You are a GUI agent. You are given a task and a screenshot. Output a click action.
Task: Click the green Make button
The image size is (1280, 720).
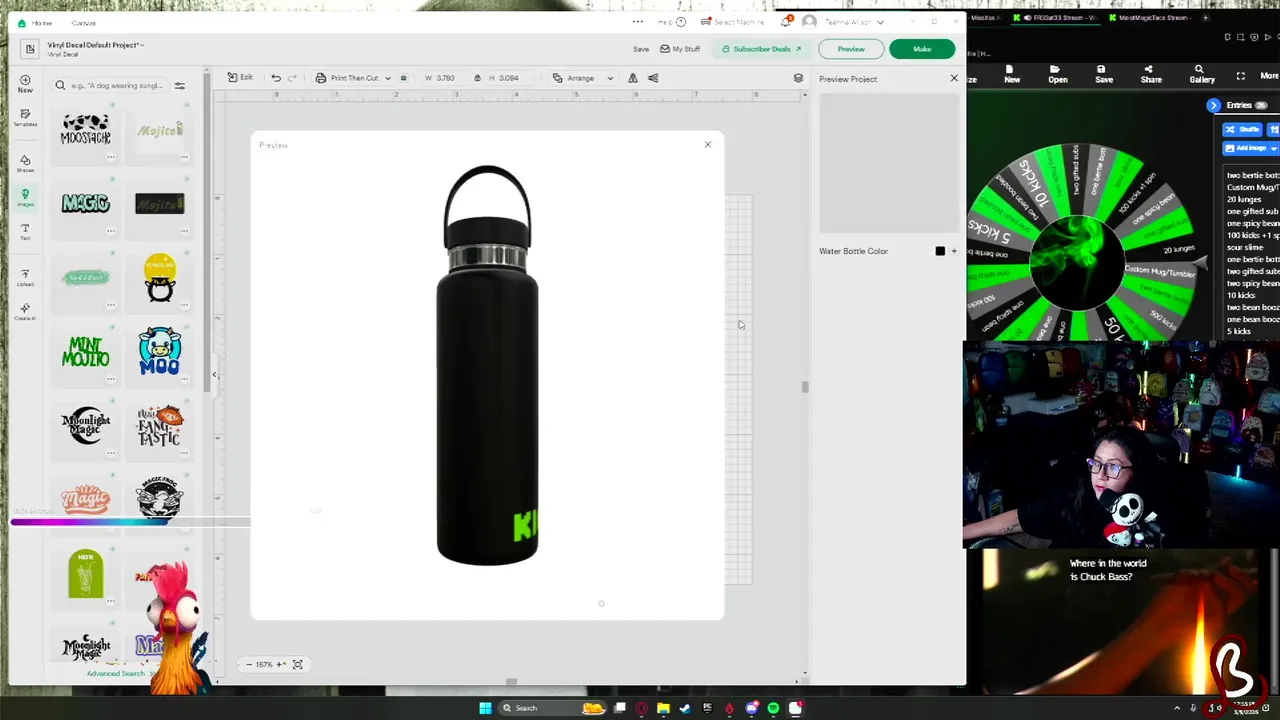pos(922,49)
